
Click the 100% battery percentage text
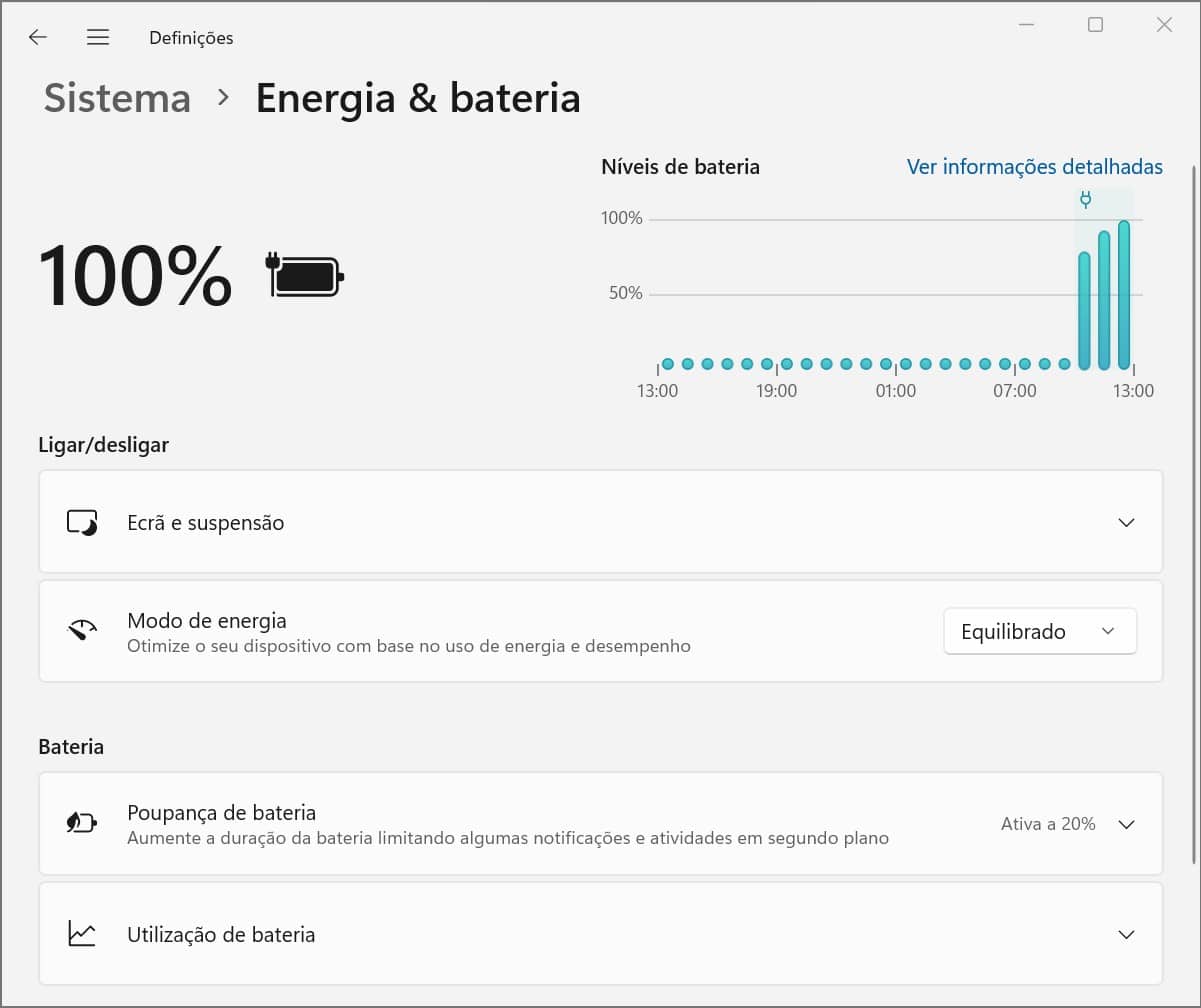(x=135, y=277)
